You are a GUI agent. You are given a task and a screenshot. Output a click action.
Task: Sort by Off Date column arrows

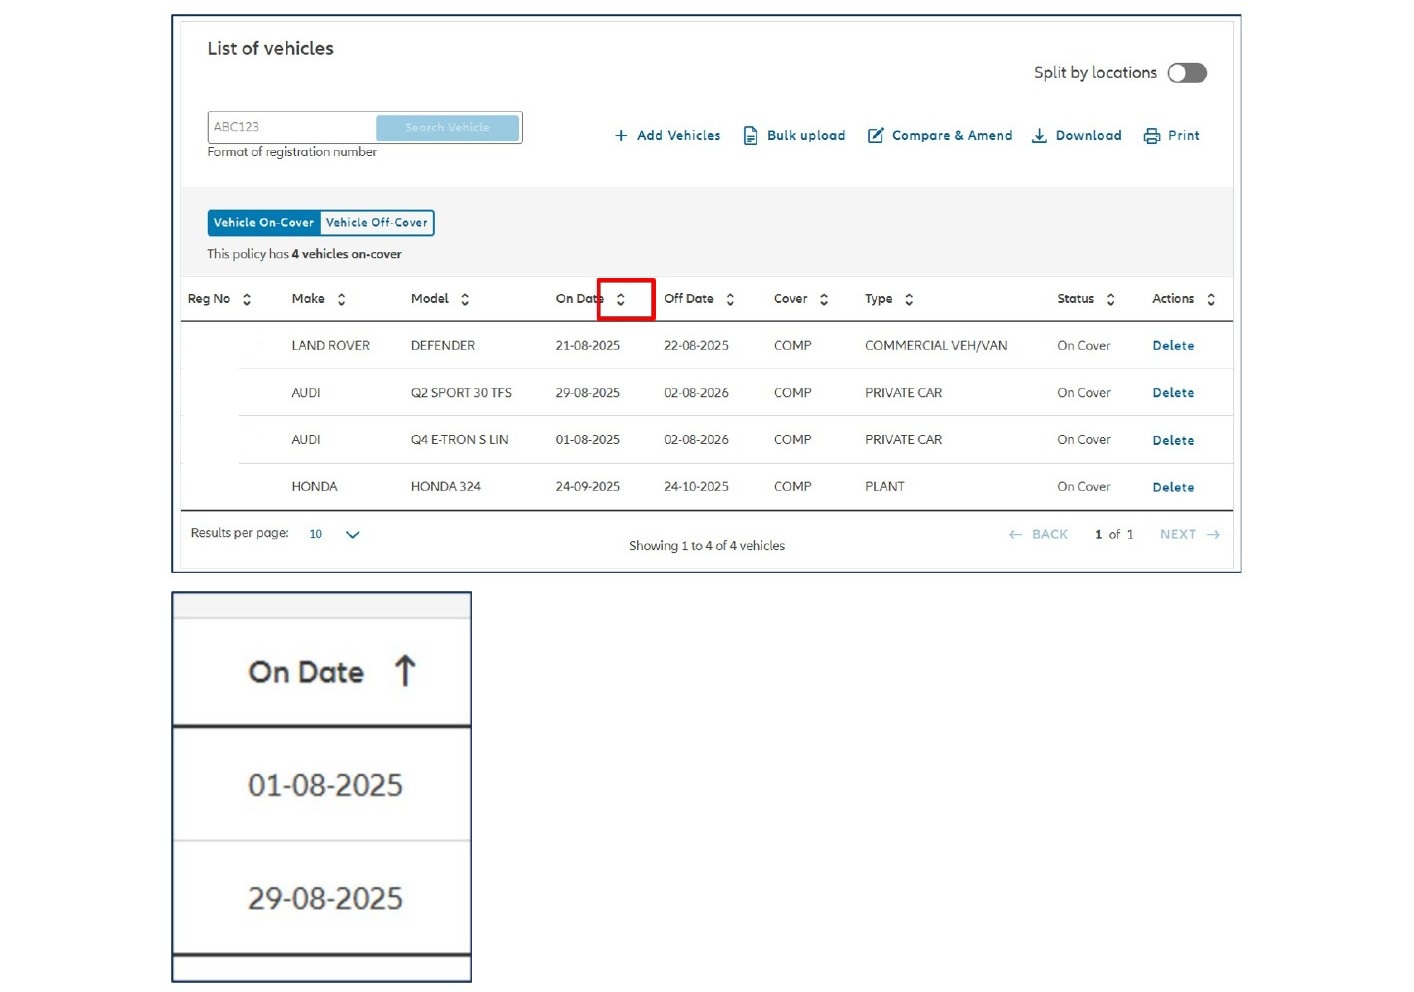[x=730, y=299]
